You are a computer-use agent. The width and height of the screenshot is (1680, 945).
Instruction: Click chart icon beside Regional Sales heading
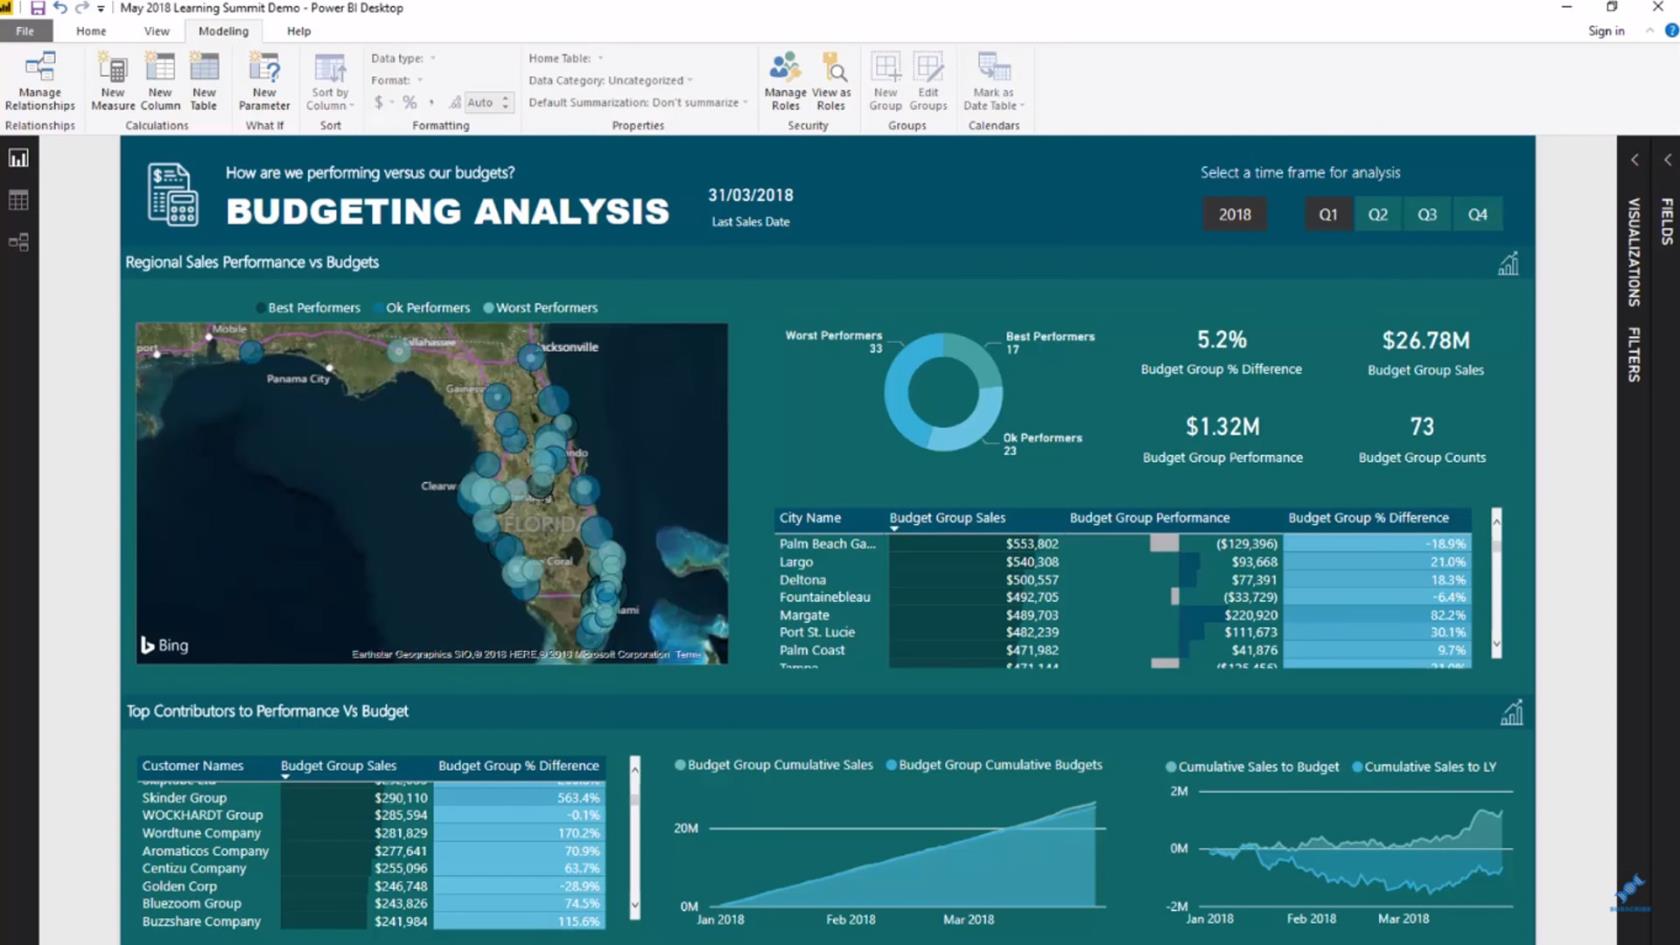[x=1508, y=263]
